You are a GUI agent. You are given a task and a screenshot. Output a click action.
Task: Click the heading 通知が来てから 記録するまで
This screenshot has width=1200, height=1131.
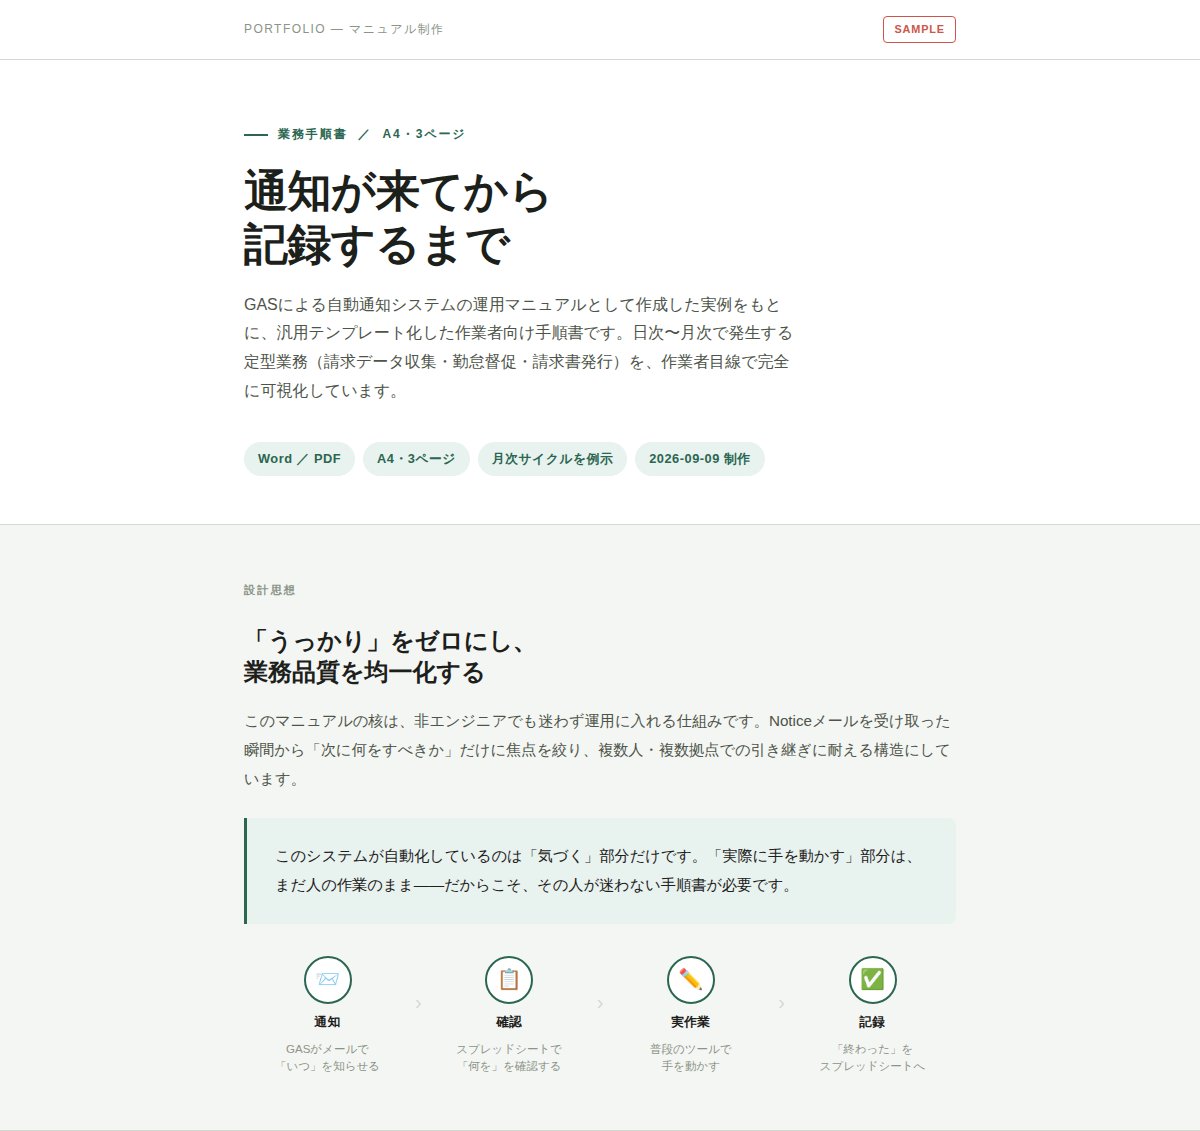point(397,218)
